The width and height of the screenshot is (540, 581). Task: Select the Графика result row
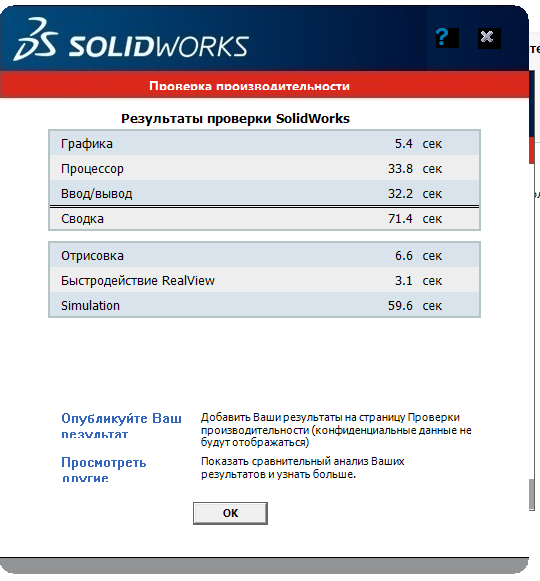tap(264, 143)
